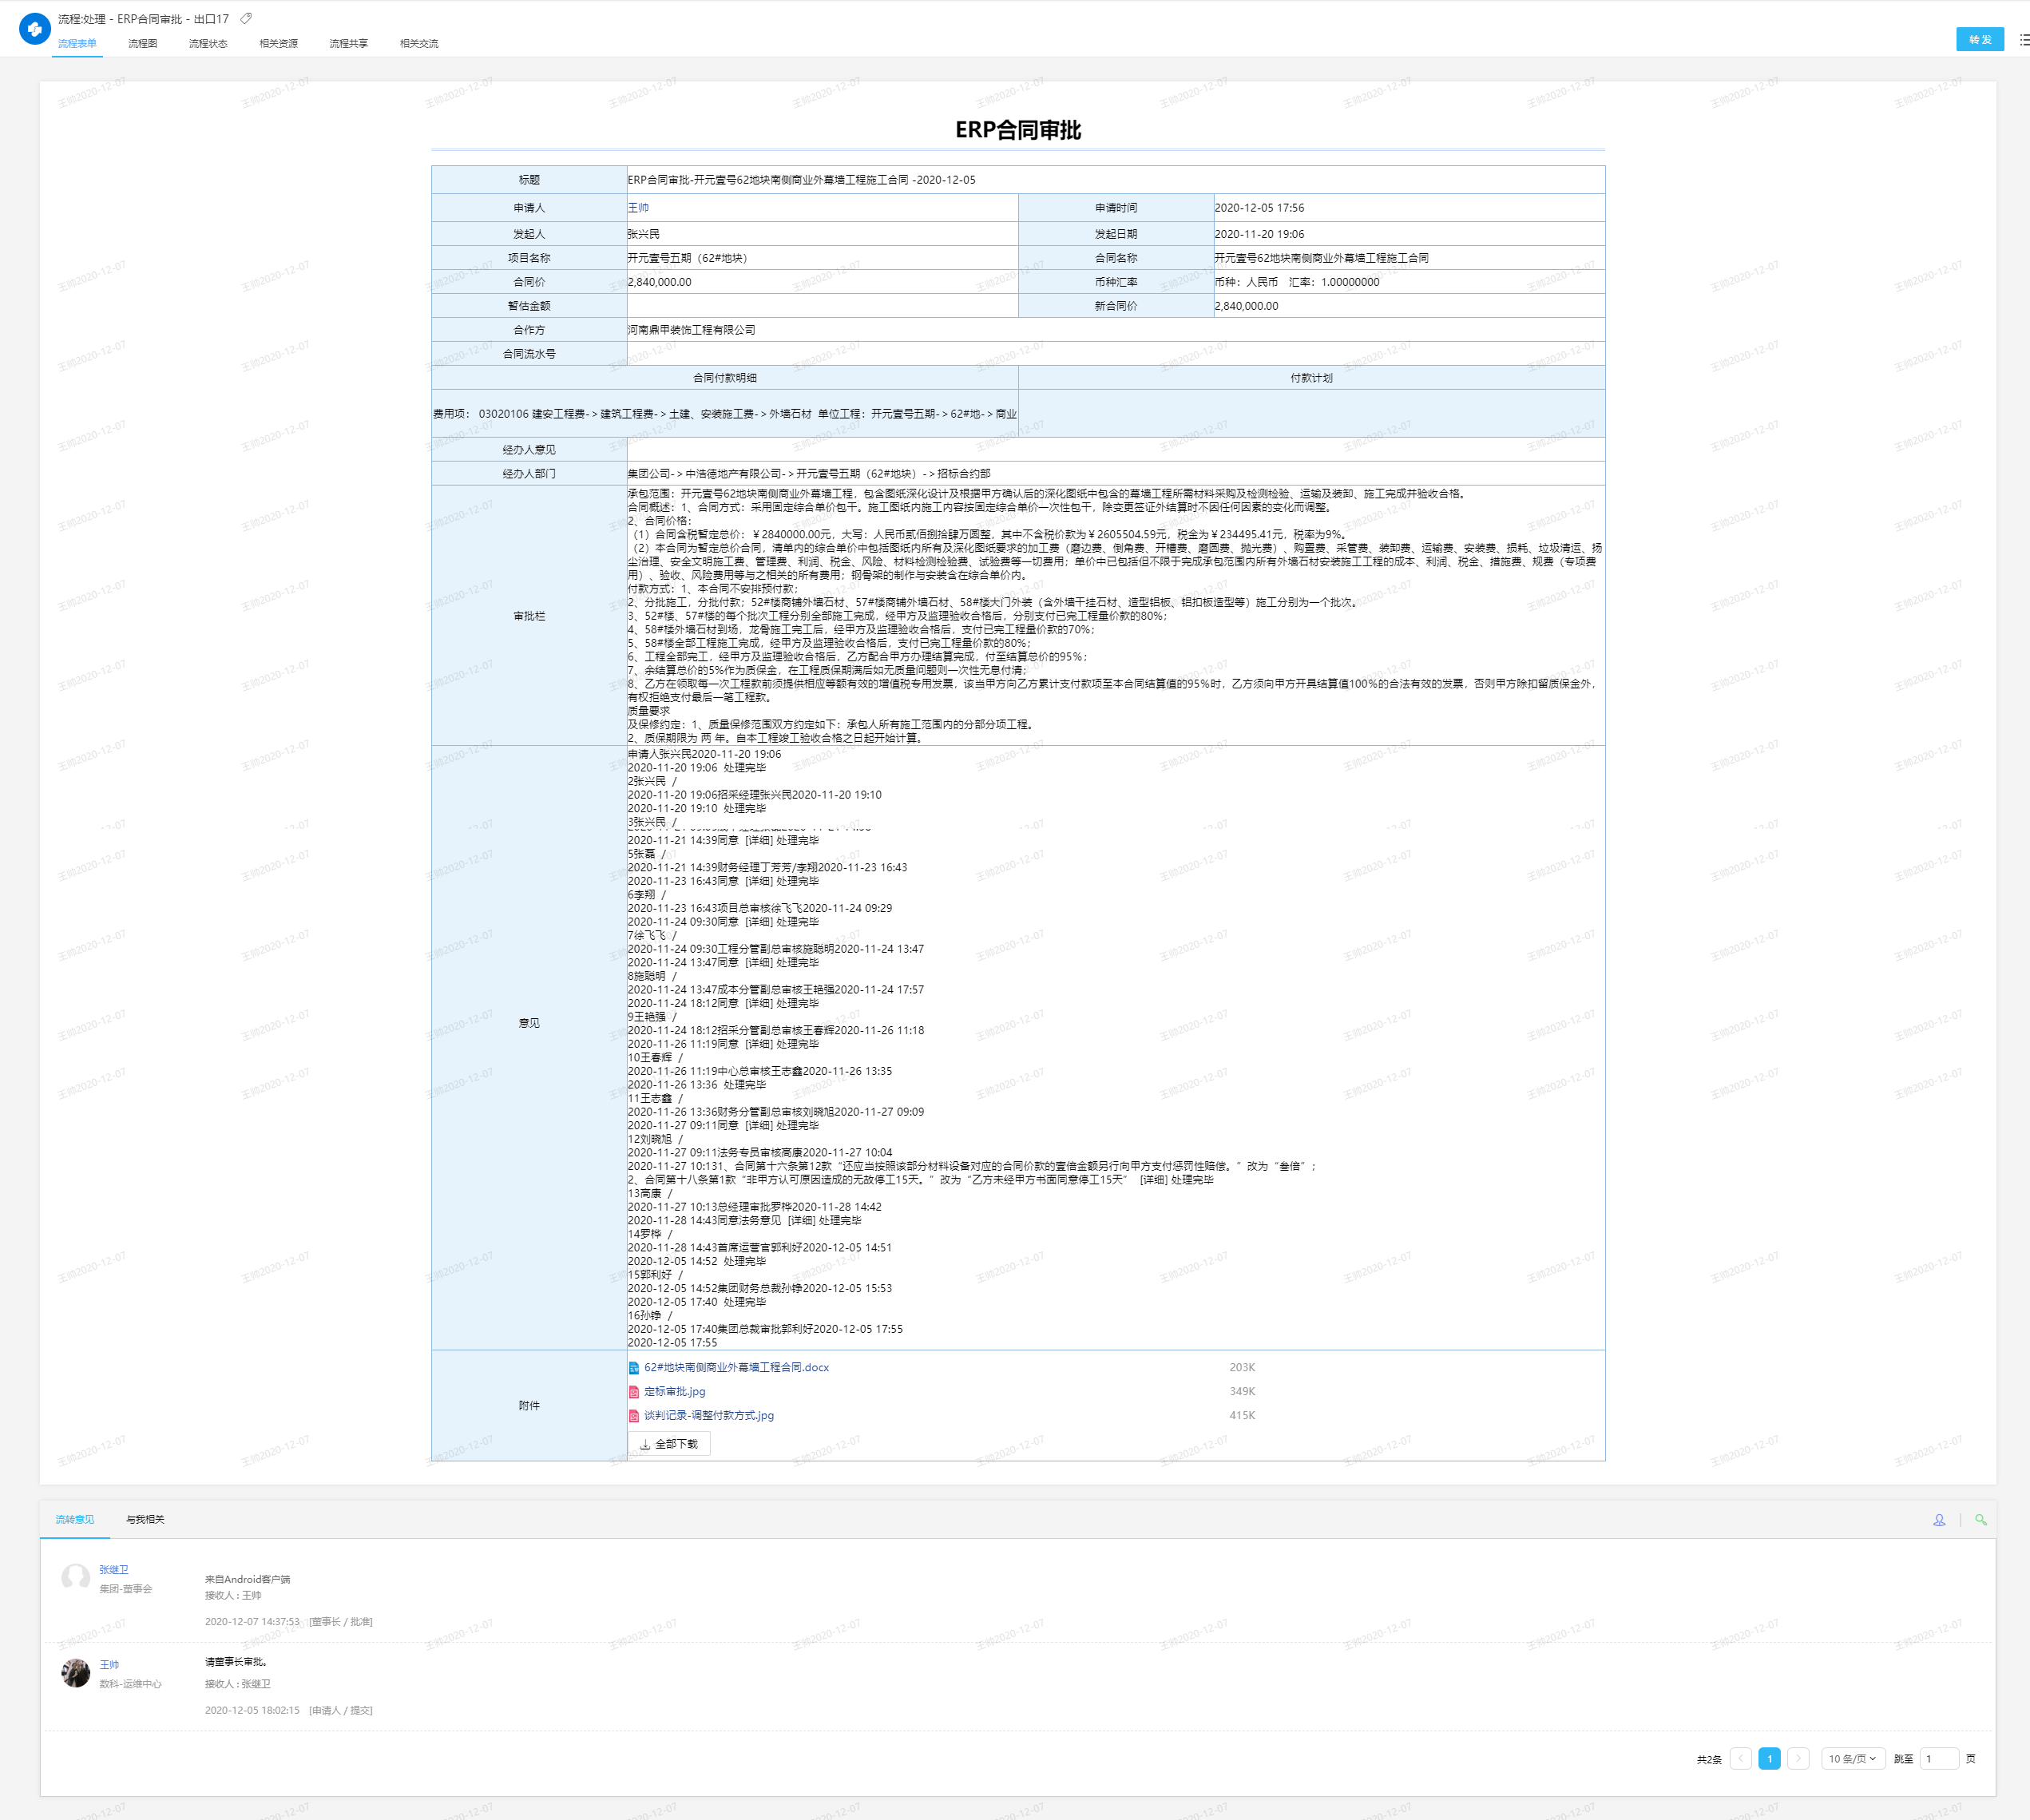
Task: Click the workflow logo icon at top left
Action: (35, 29)
